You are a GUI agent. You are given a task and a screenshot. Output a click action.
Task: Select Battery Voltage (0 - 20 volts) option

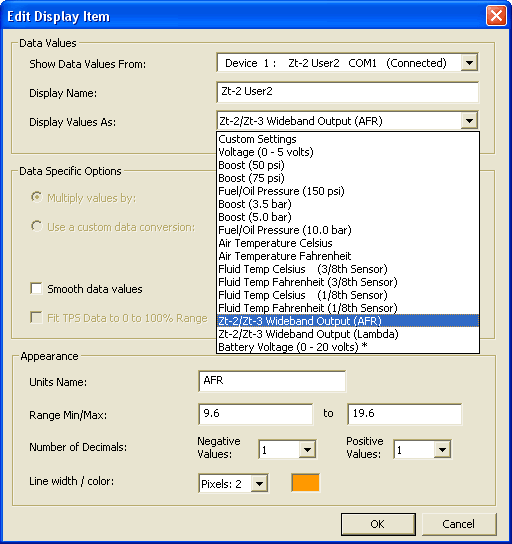pos(348,347)
